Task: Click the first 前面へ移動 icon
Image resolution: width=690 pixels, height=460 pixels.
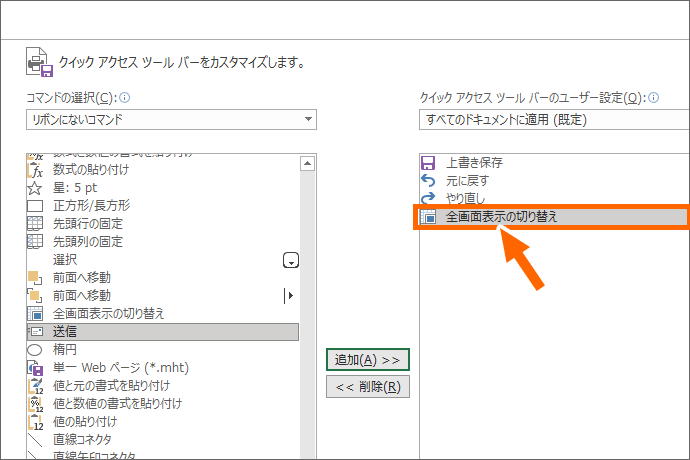Action: (x=35, y=278)
